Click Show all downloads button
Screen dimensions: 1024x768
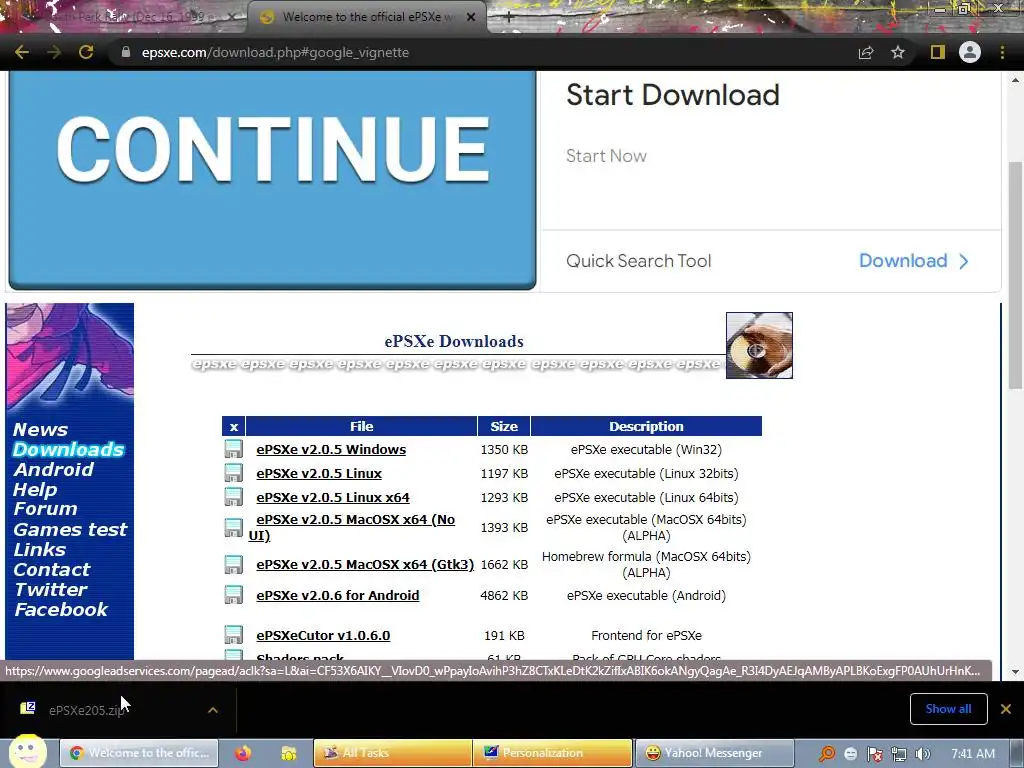click(x=948, y=709)
